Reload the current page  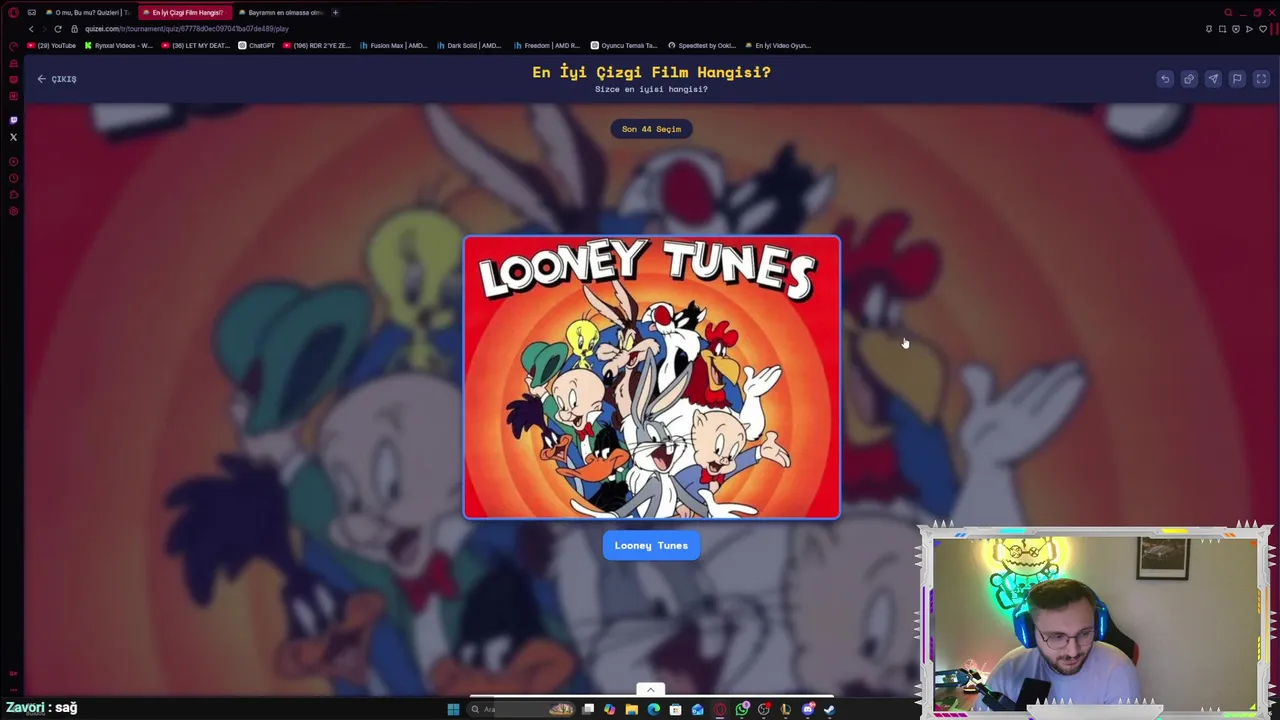(58, 29)
